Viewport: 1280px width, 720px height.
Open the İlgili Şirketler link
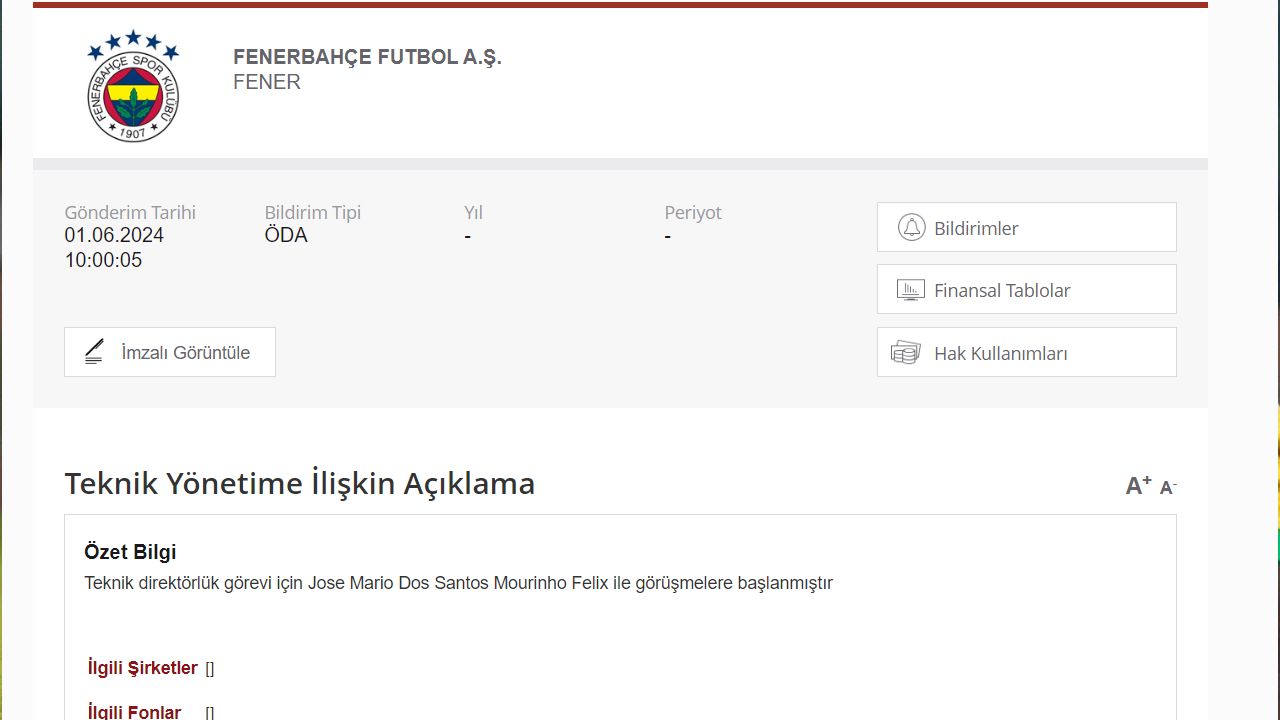pos(141,667)
